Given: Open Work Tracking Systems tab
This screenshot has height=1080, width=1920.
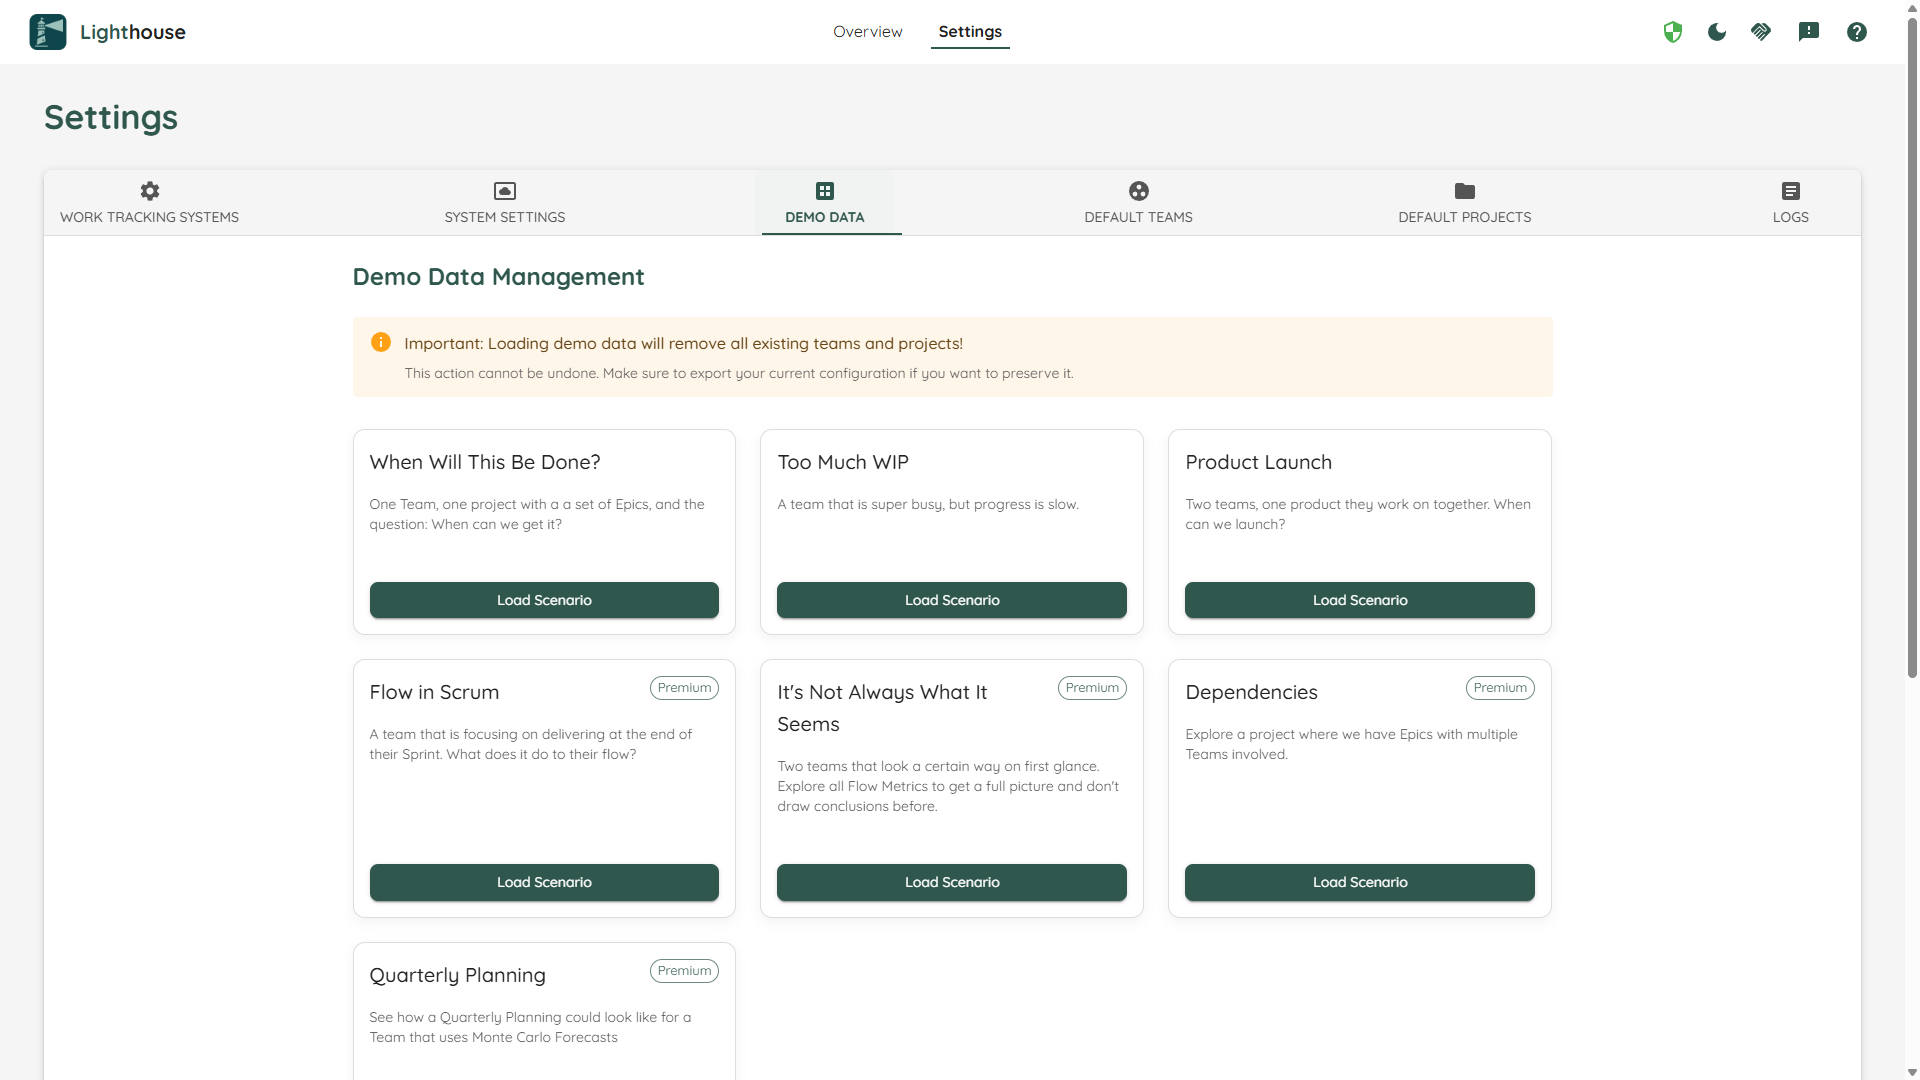Looking at the screenshot, I should [149, 203].
